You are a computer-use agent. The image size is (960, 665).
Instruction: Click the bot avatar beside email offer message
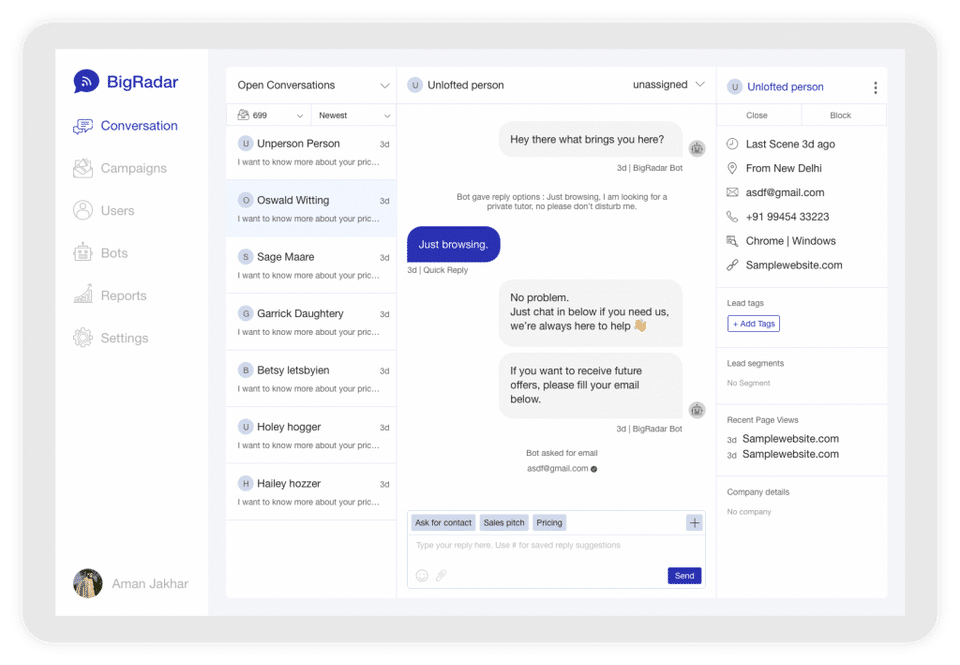697,410
